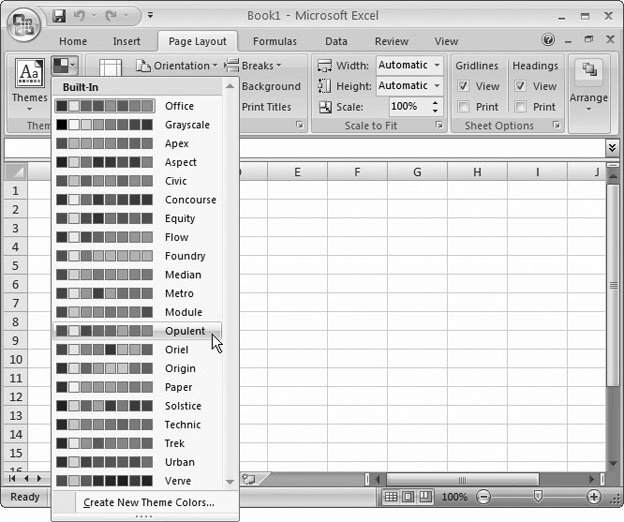Enable the Headings Print checkbox
Screen dimensions: 624x522
click(x=520, y=107)
